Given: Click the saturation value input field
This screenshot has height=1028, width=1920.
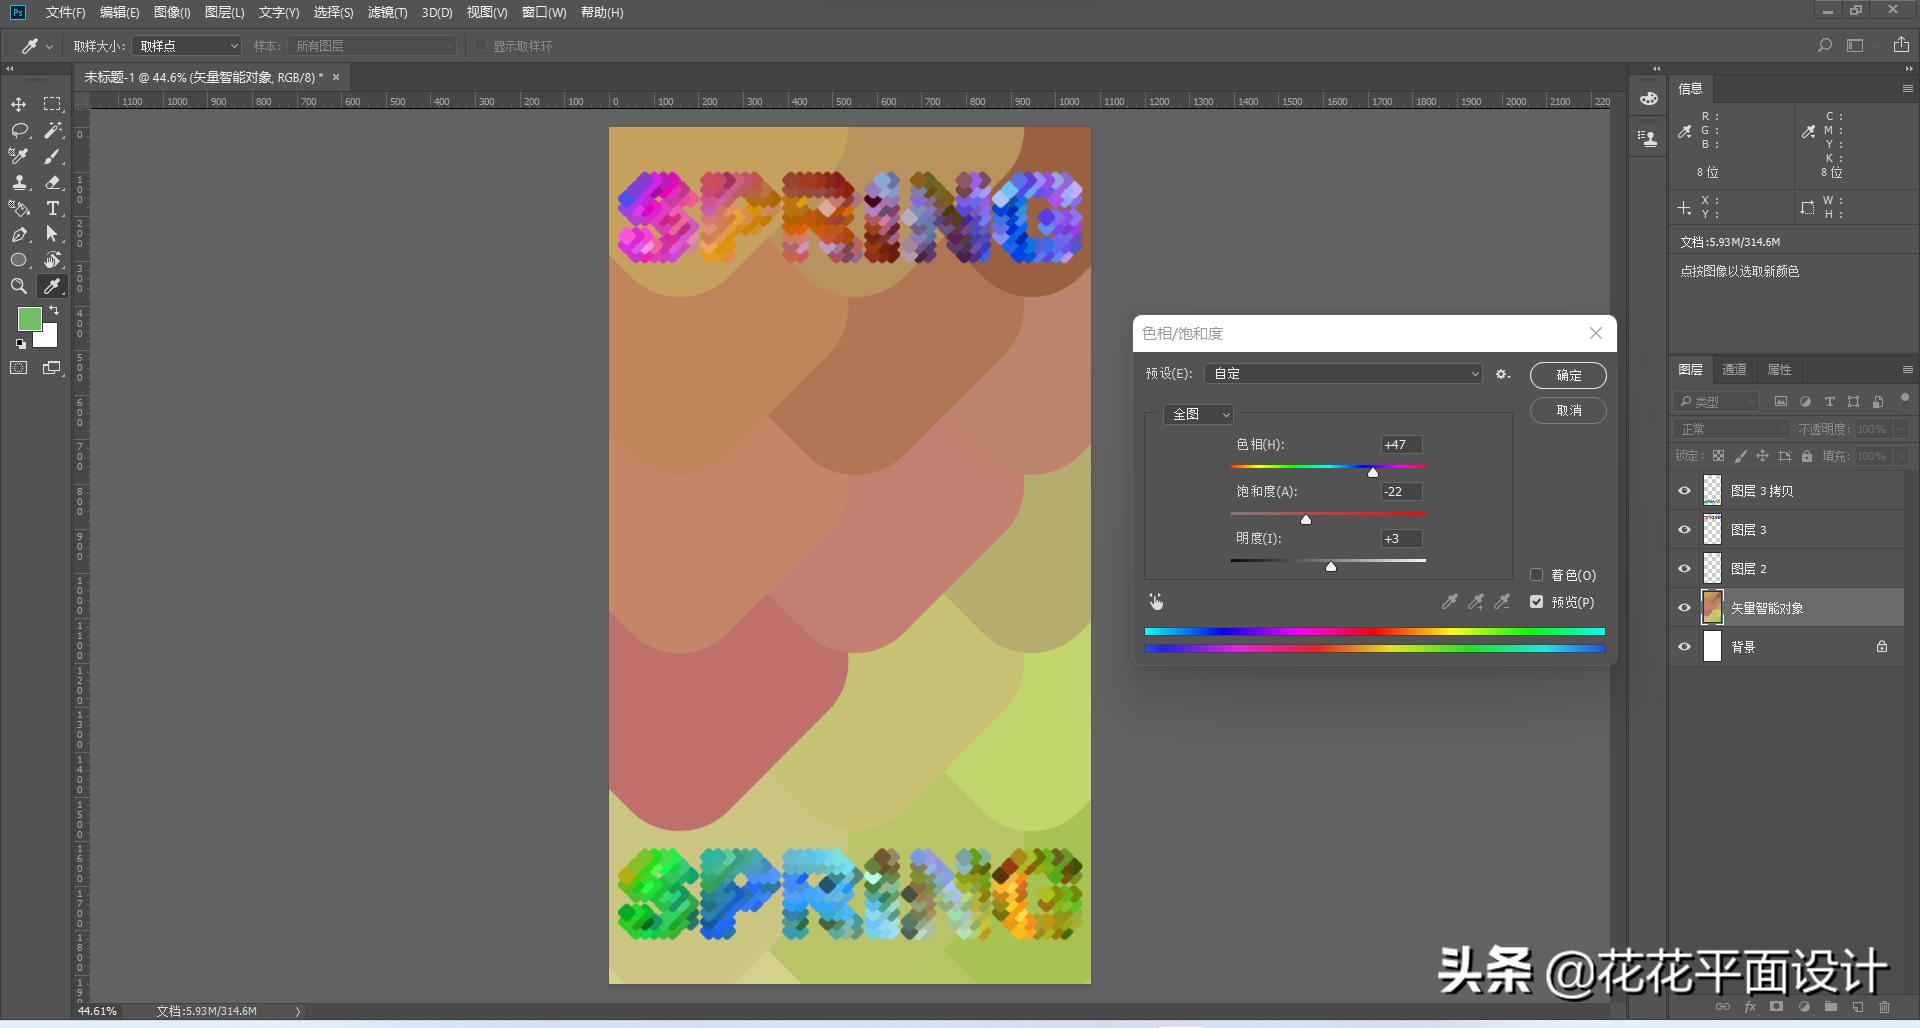Looking at the screenshot, I should (x=1401, y=492).
